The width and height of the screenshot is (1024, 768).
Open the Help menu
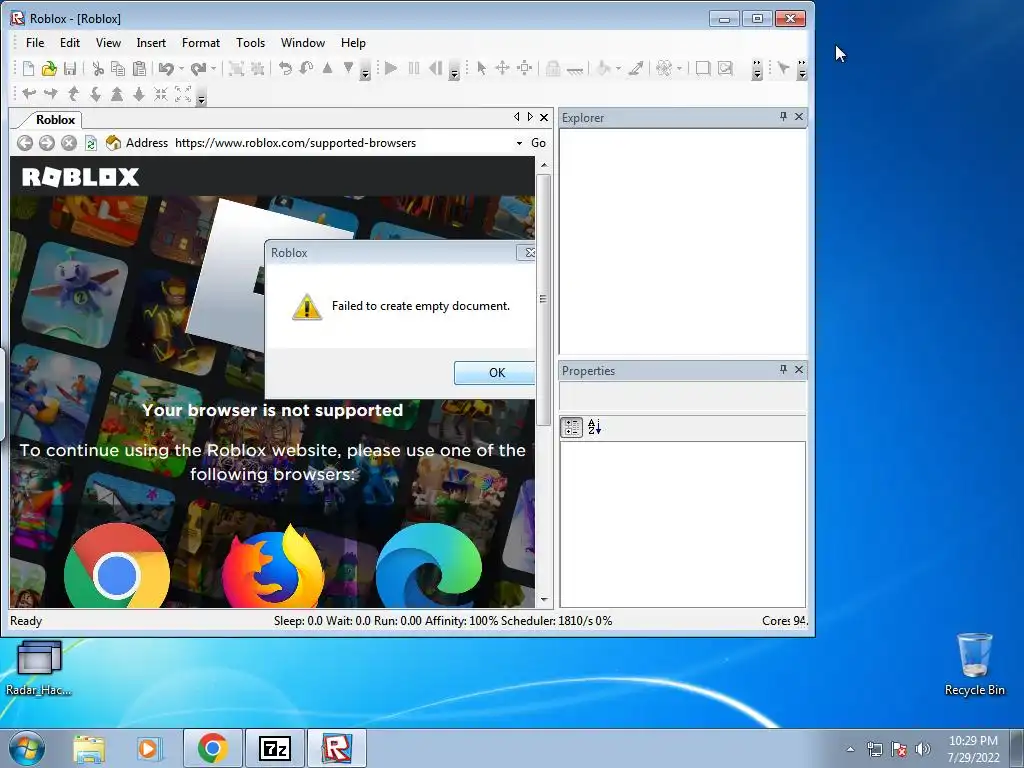click(353, 42)
